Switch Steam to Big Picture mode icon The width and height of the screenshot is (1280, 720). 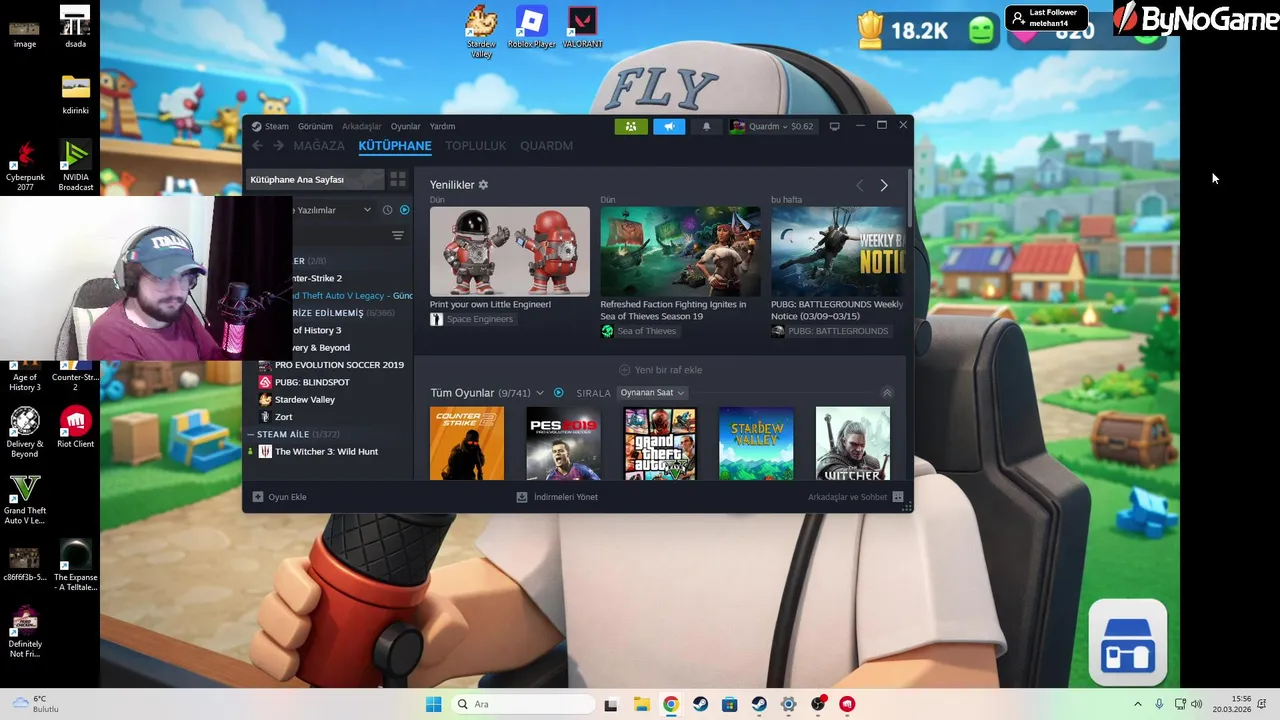[834, 126]
